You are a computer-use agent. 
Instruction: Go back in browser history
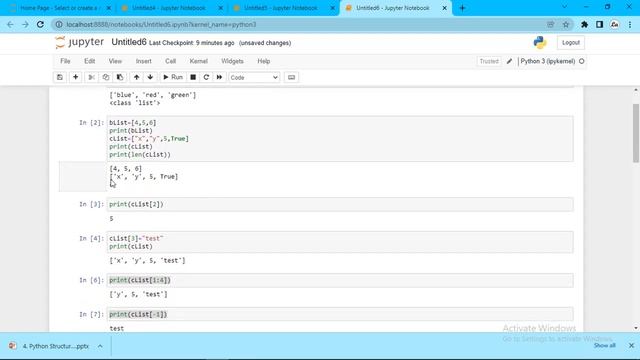pos(11,24)
